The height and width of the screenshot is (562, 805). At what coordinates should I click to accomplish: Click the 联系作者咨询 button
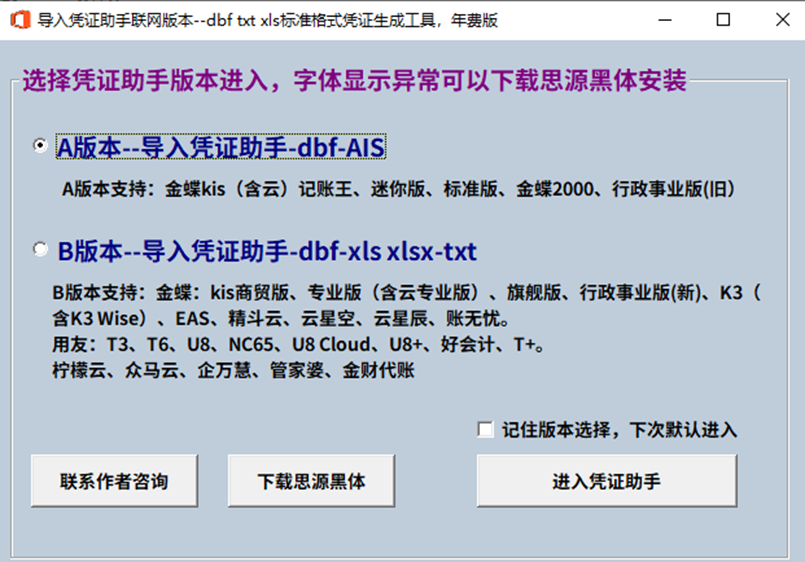pyautogui.click(x=114, y=481)
